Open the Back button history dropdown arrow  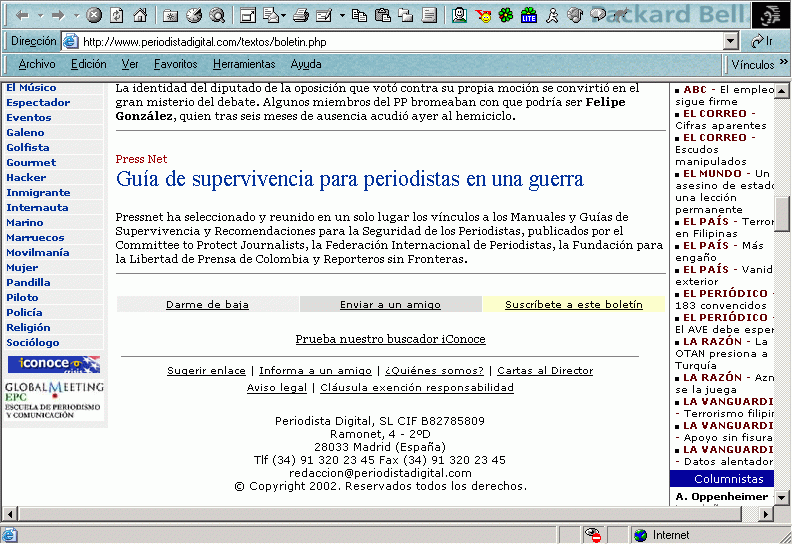pyautogui.click(x=40, y=16)
